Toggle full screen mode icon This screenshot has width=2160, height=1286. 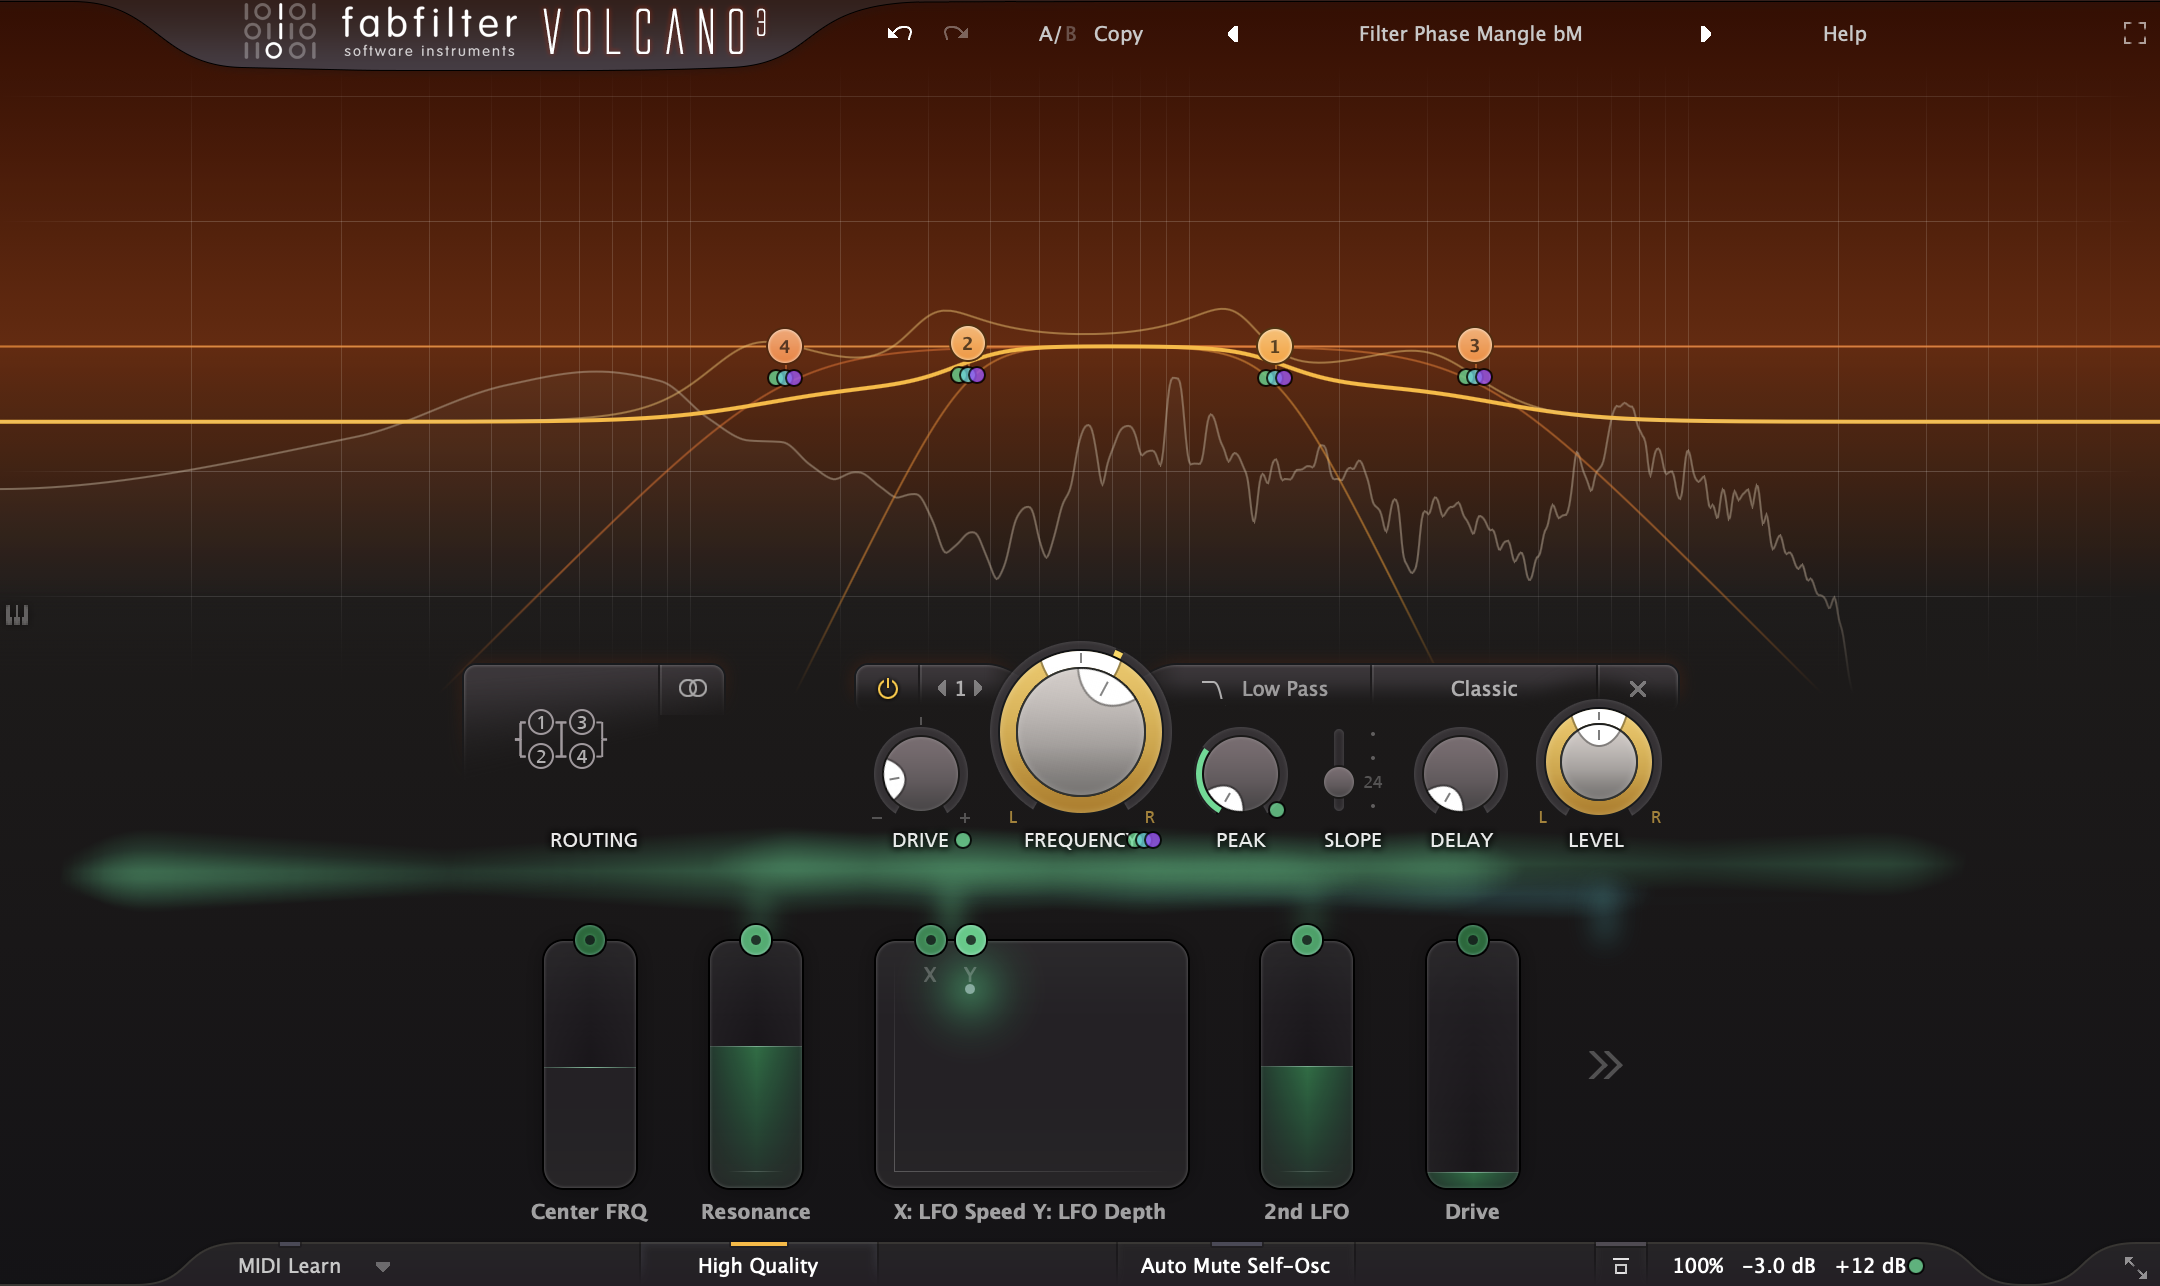click(2134, 34)
